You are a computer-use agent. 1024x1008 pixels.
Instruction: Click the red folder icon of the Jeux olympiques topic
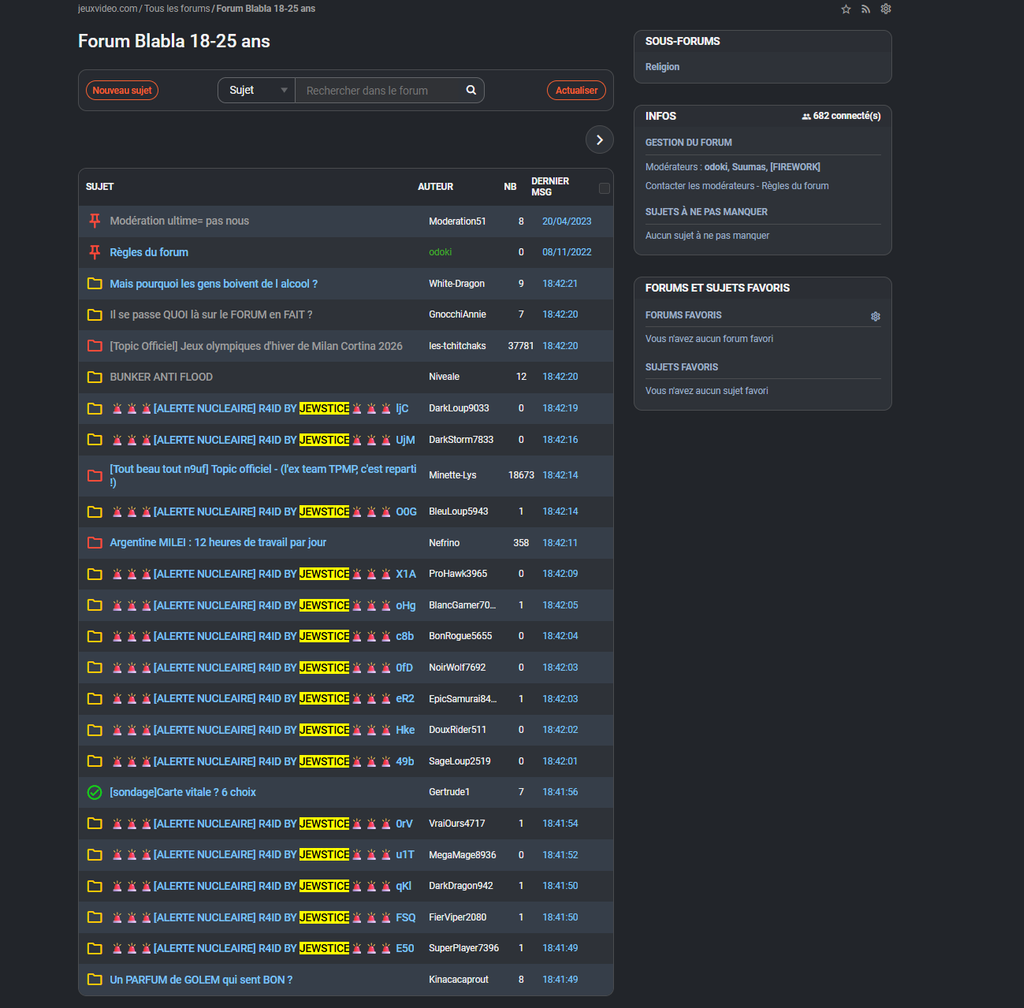95,346
